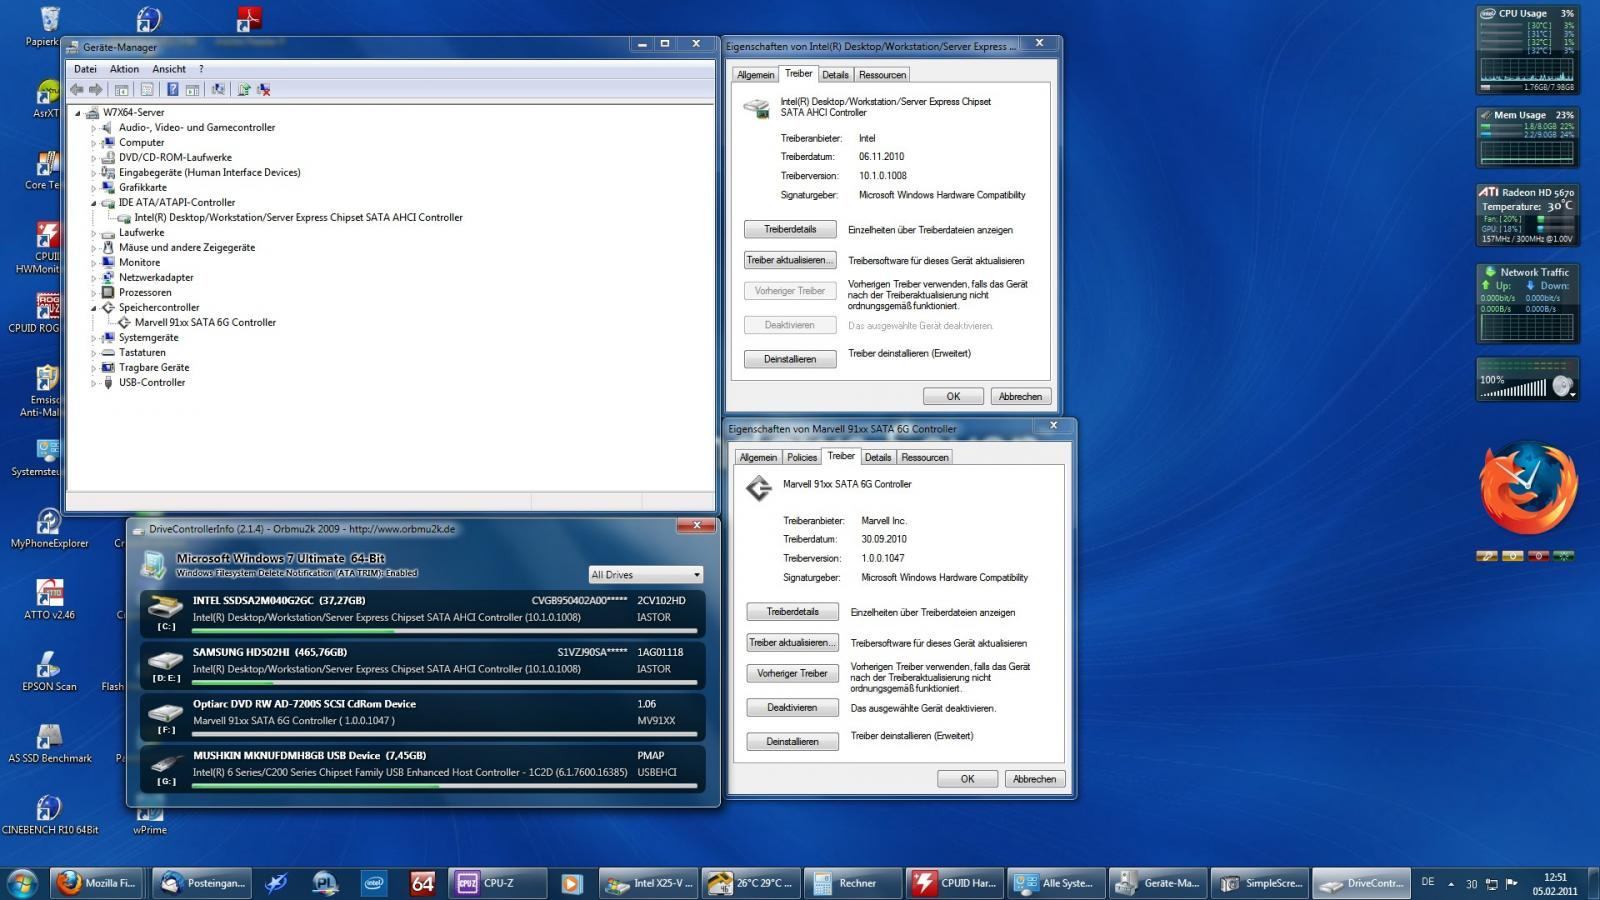The image size is (1600, 900).
Task: Collapse IDE ATA/ATAPI-Controller node
Action: click(94, 203)
